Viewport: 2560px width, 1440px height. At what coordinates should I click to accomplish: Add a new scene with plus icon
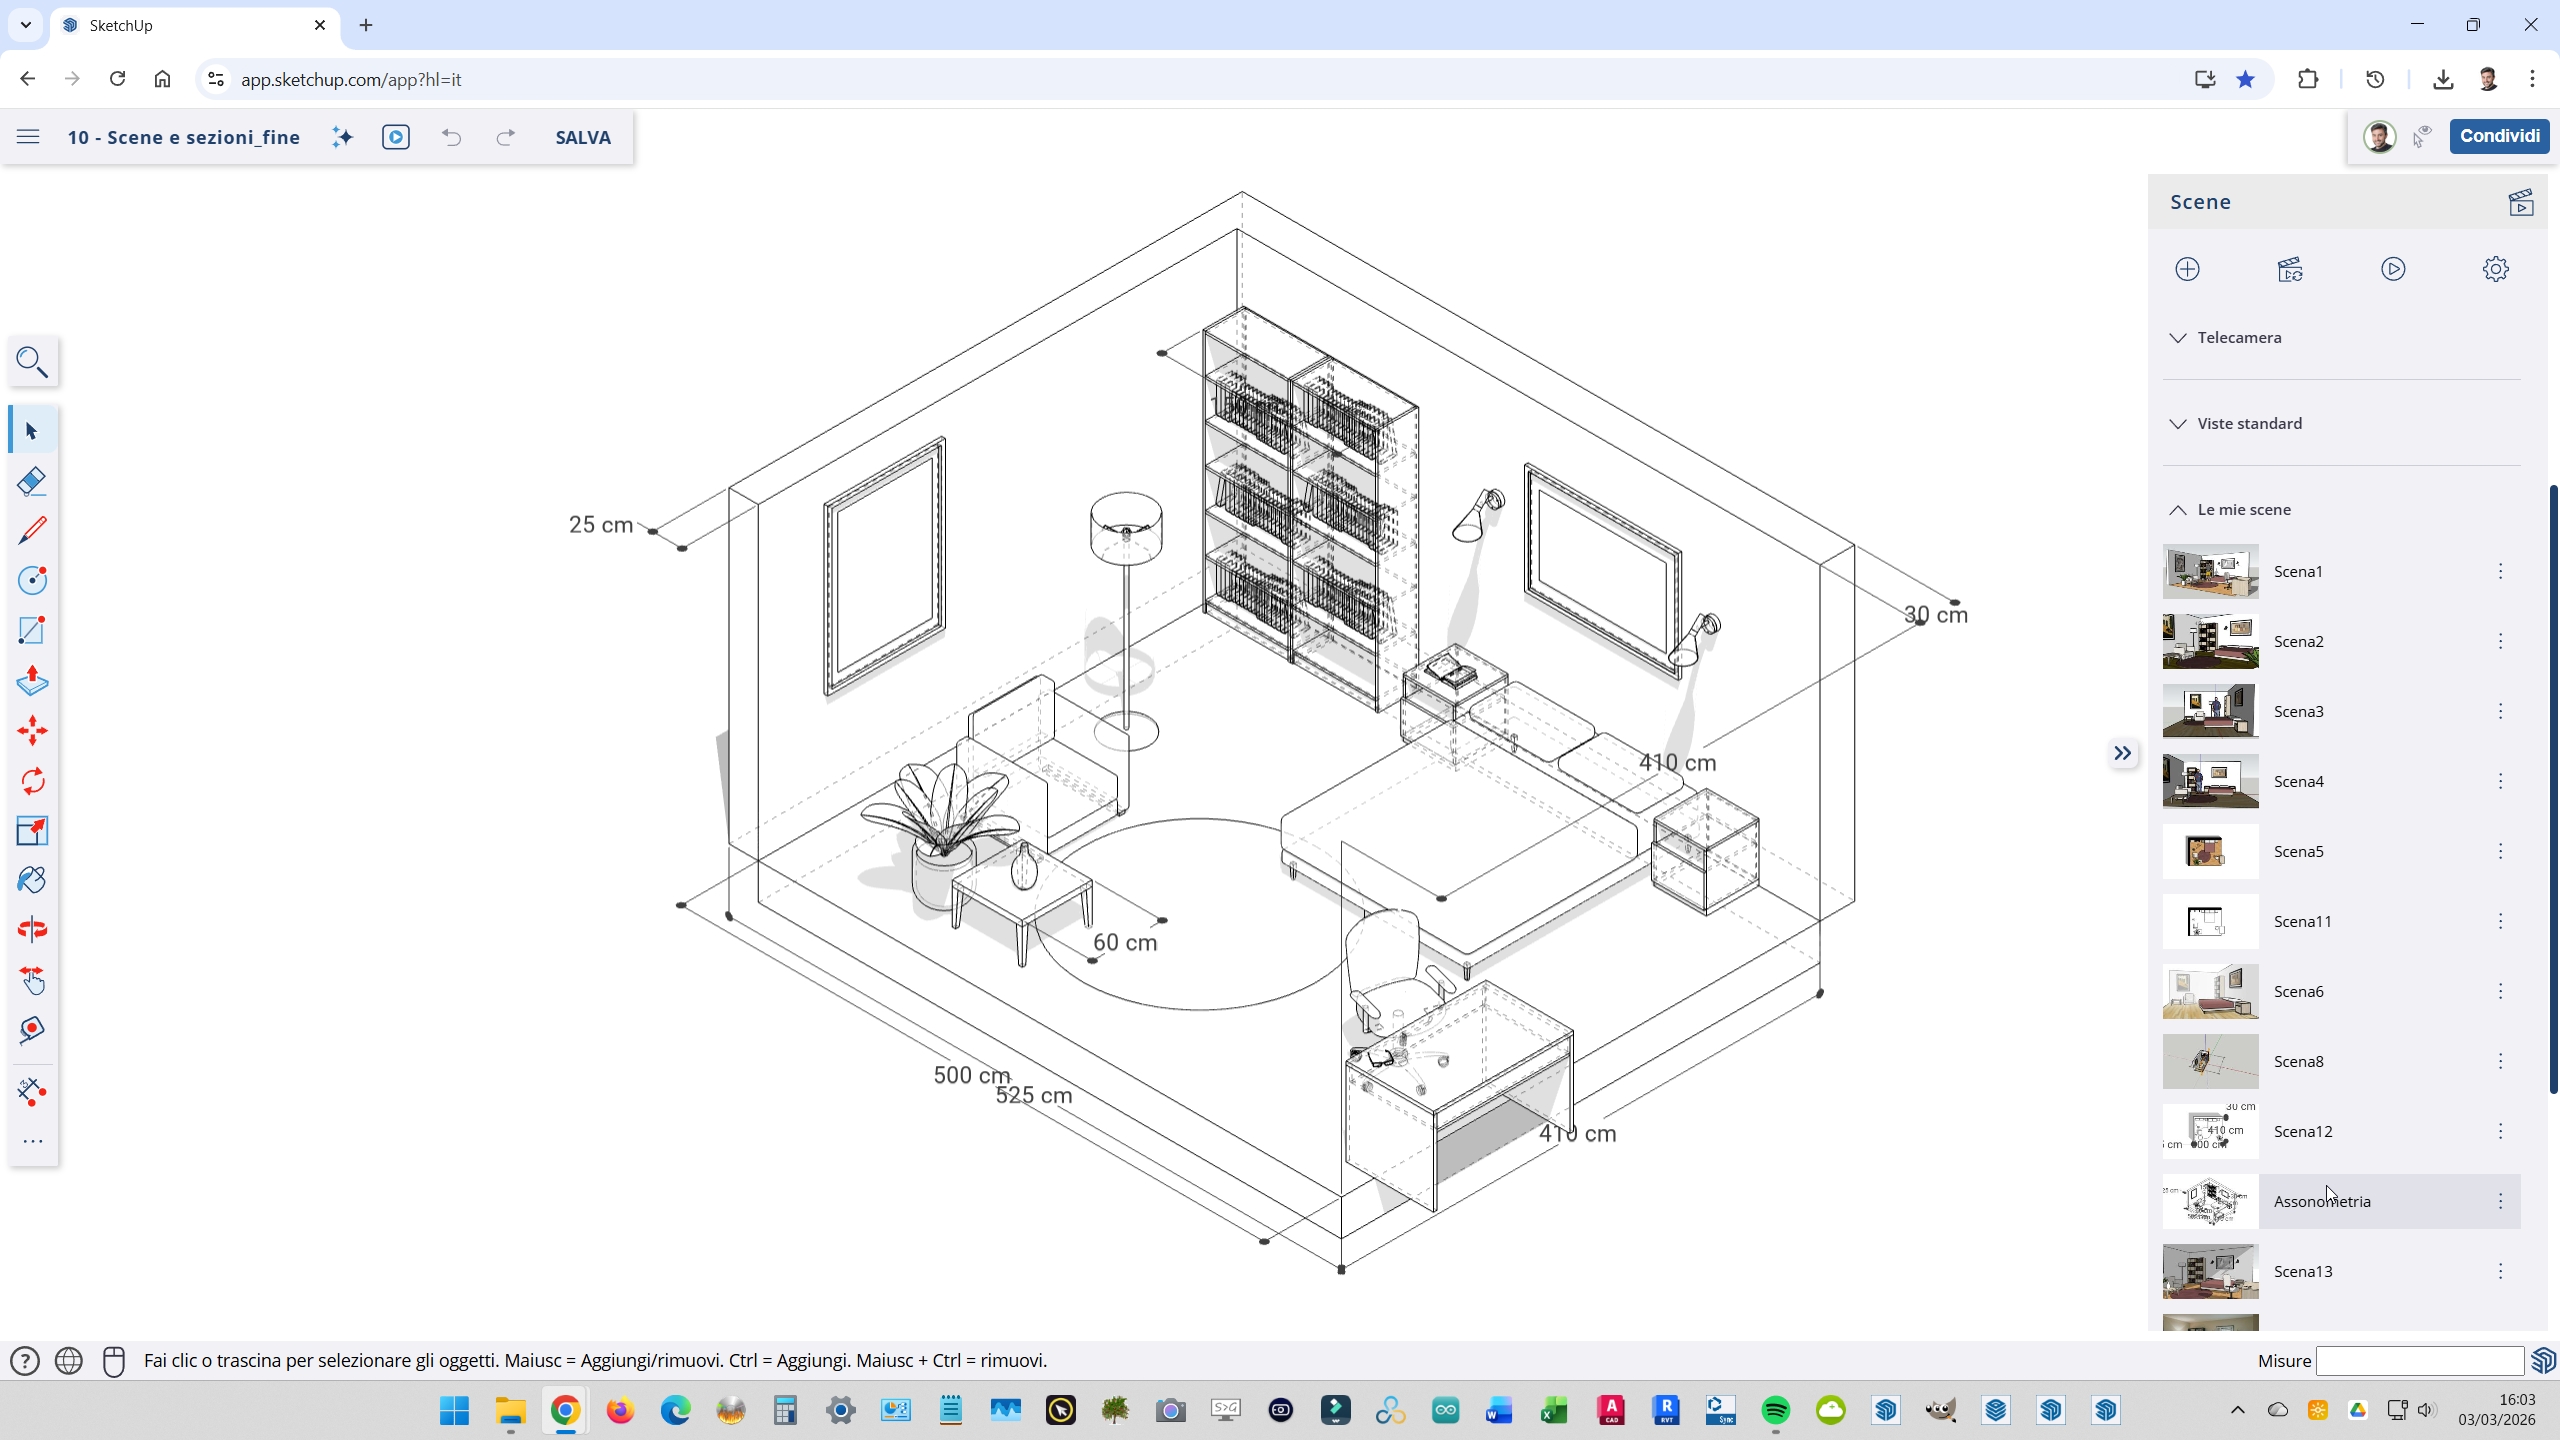tap(2187, 269)
